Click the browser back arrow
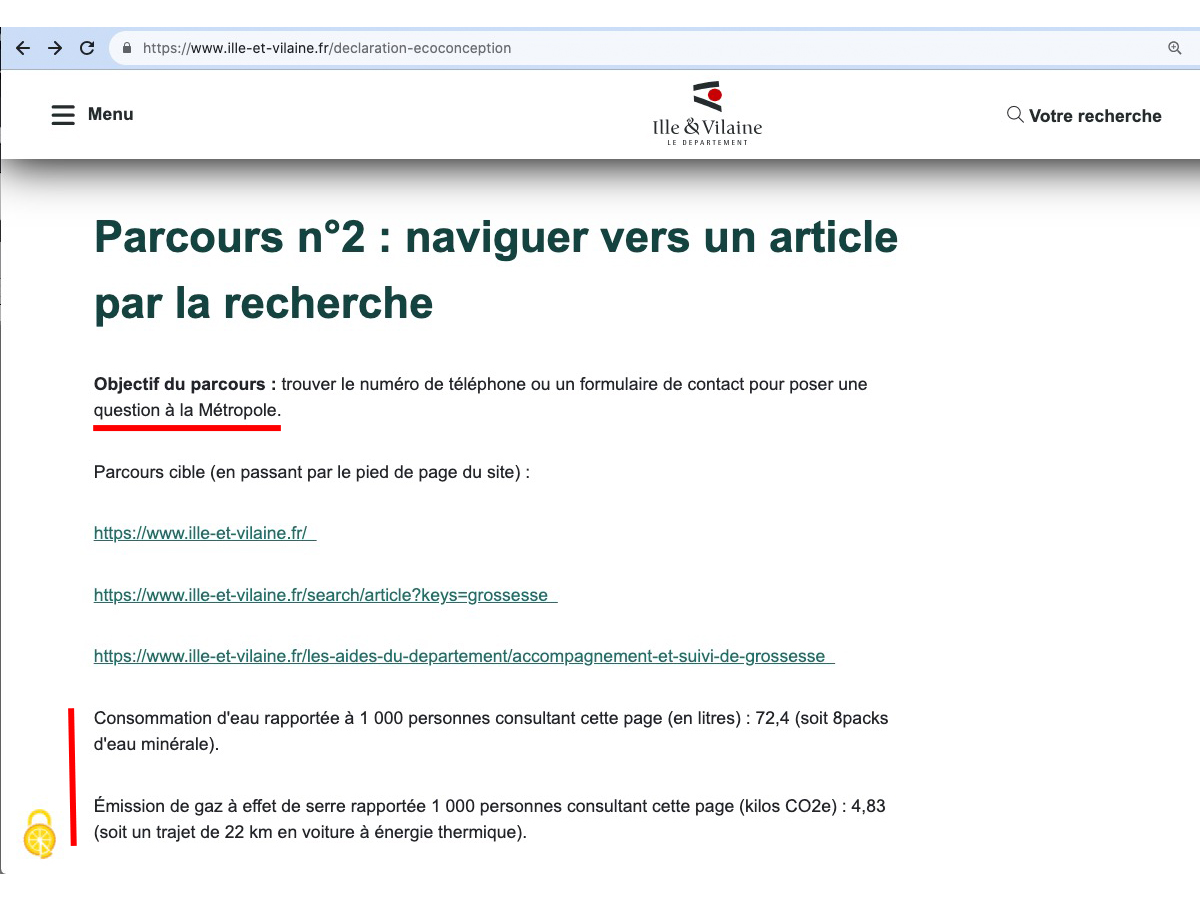1200x900 pixels. [23, 48]
